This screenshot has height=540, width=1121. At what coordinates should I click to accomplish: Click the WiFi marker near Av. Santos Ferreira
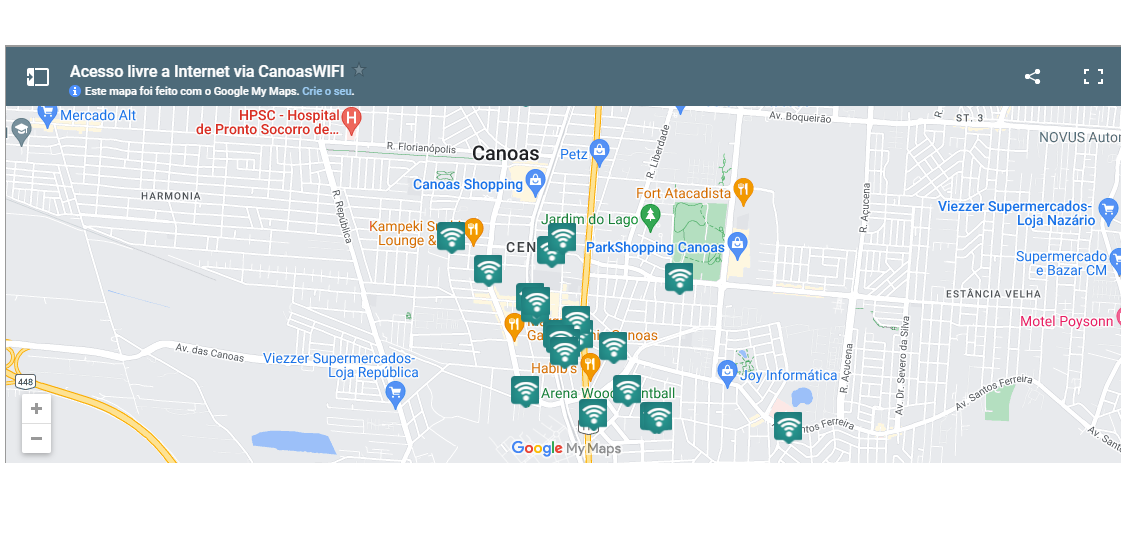(788, 426)
